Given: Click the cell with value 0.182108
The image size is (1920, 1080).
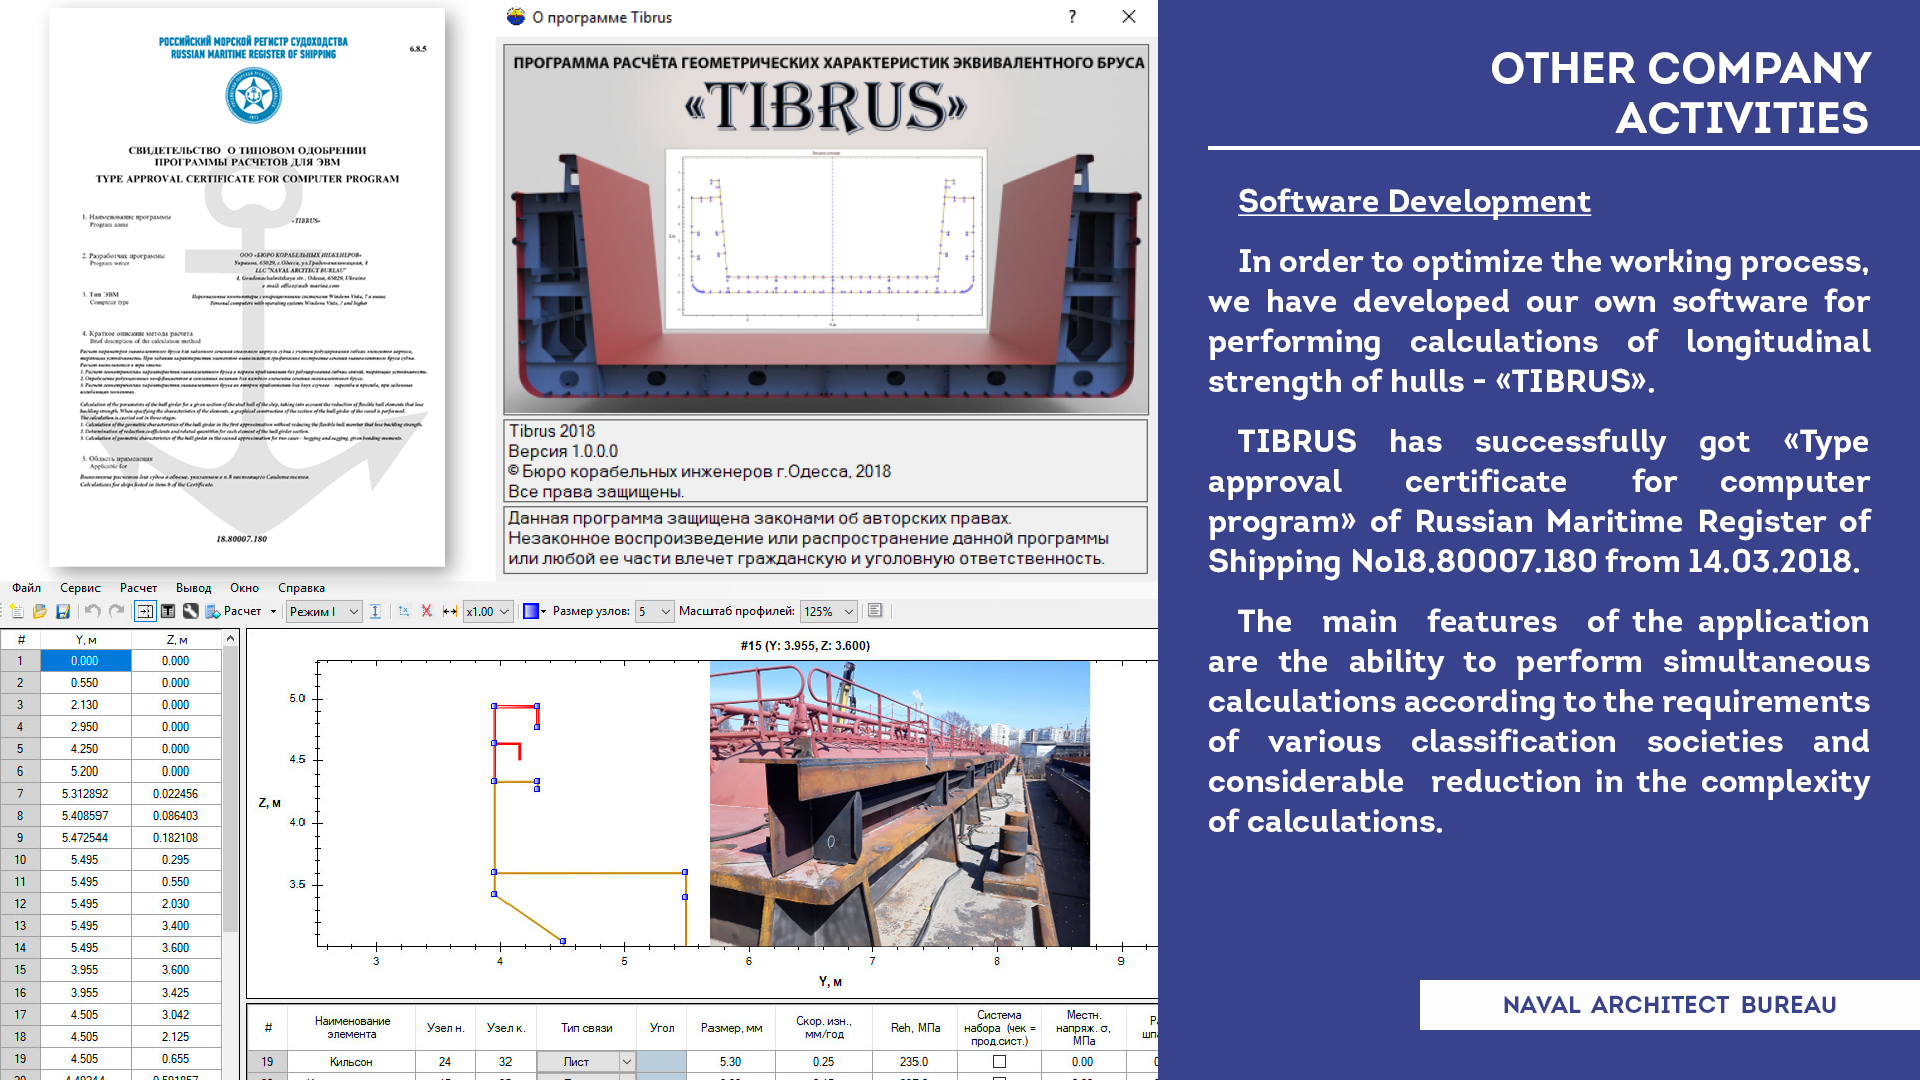Looking at the screenshot, I should [176, 838].
